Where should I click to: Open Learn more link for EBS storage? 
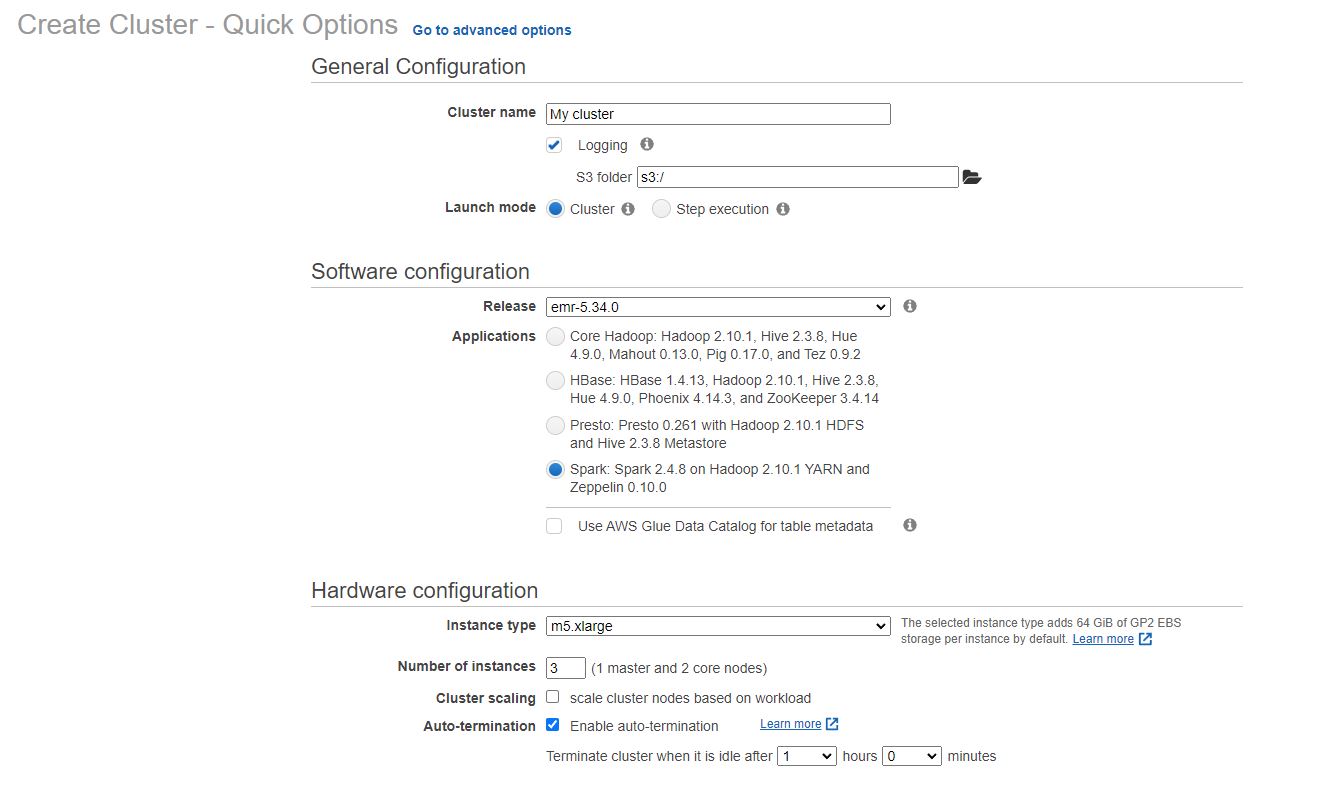point(1103,639)
